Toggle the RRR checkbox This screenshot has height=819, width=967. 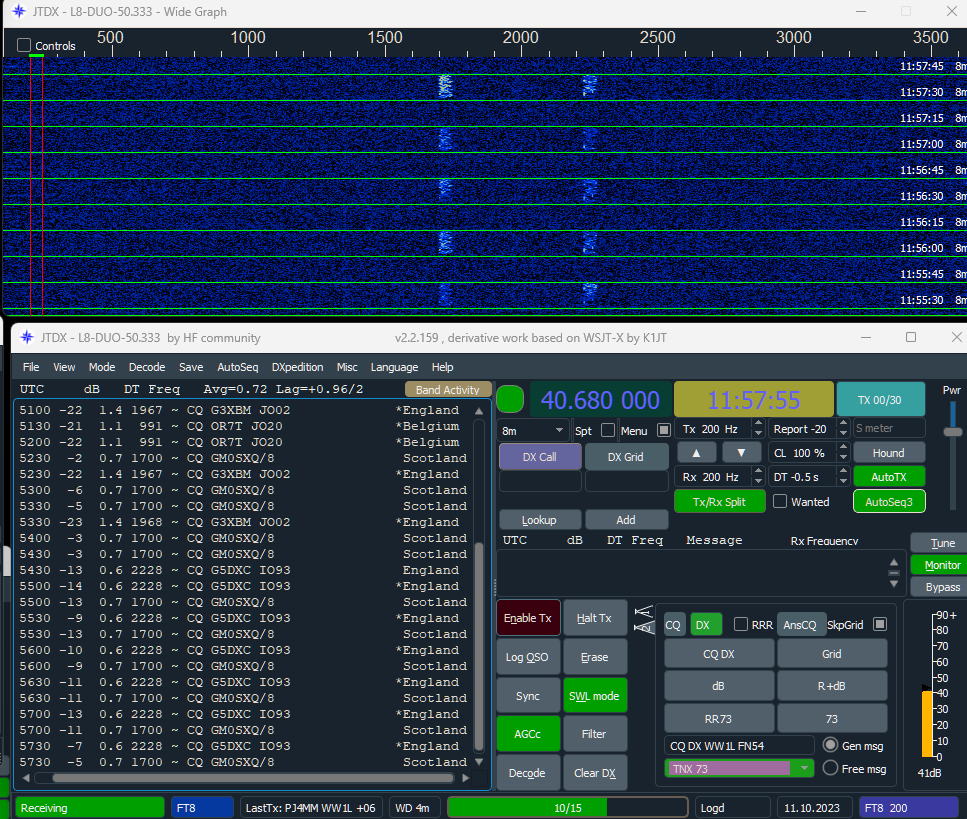[741, 624]
